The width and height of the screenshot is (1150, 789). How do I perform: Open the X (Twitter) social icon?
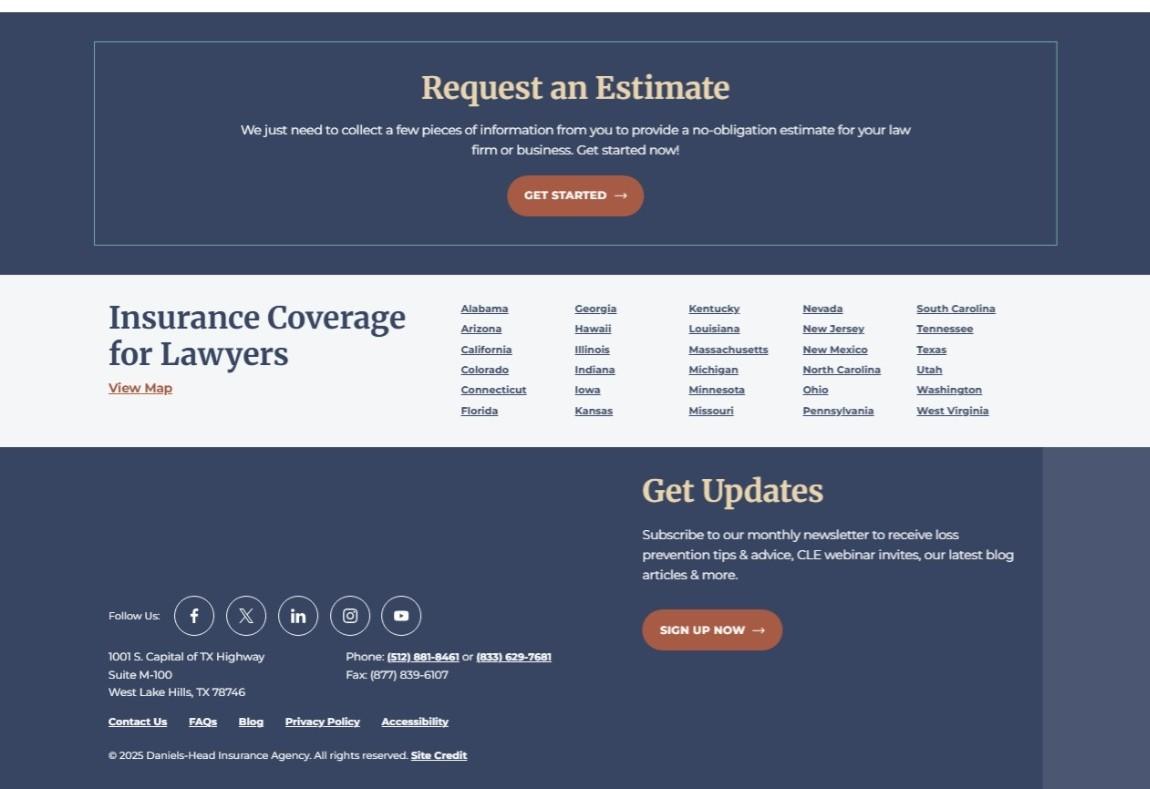246,616
